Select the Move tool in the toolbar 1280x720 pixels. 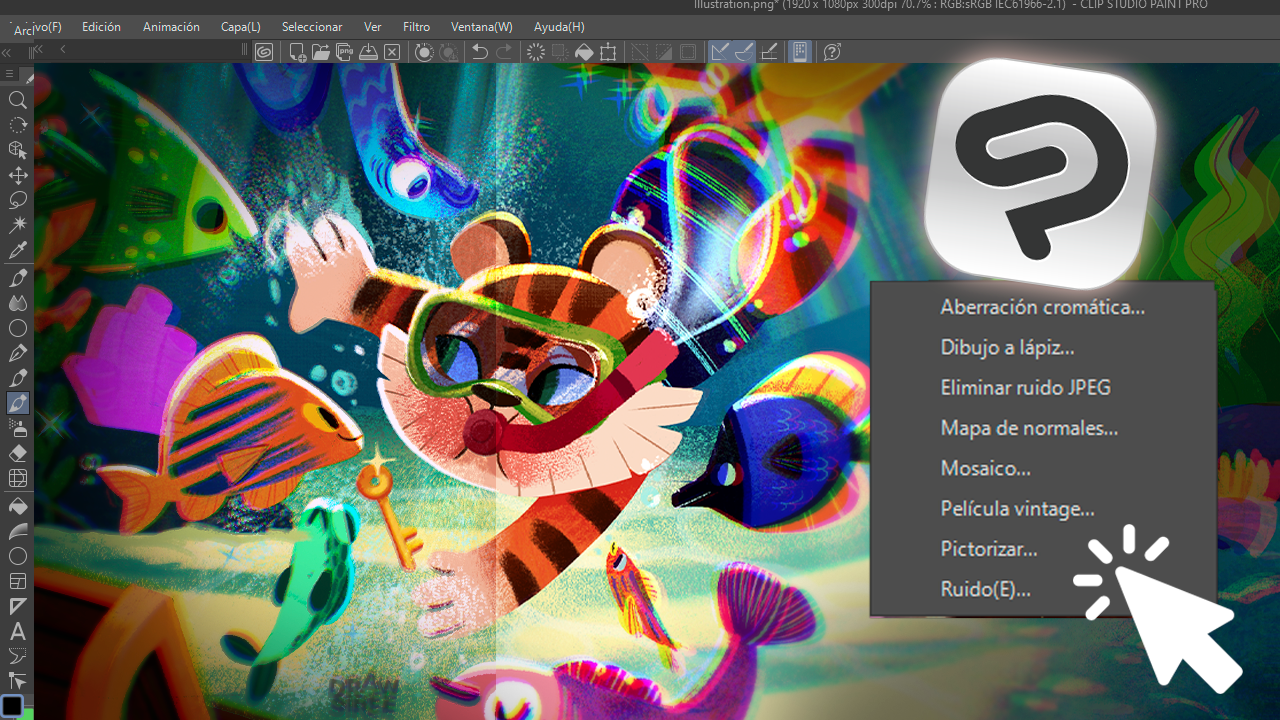click(x=17, y=175)
